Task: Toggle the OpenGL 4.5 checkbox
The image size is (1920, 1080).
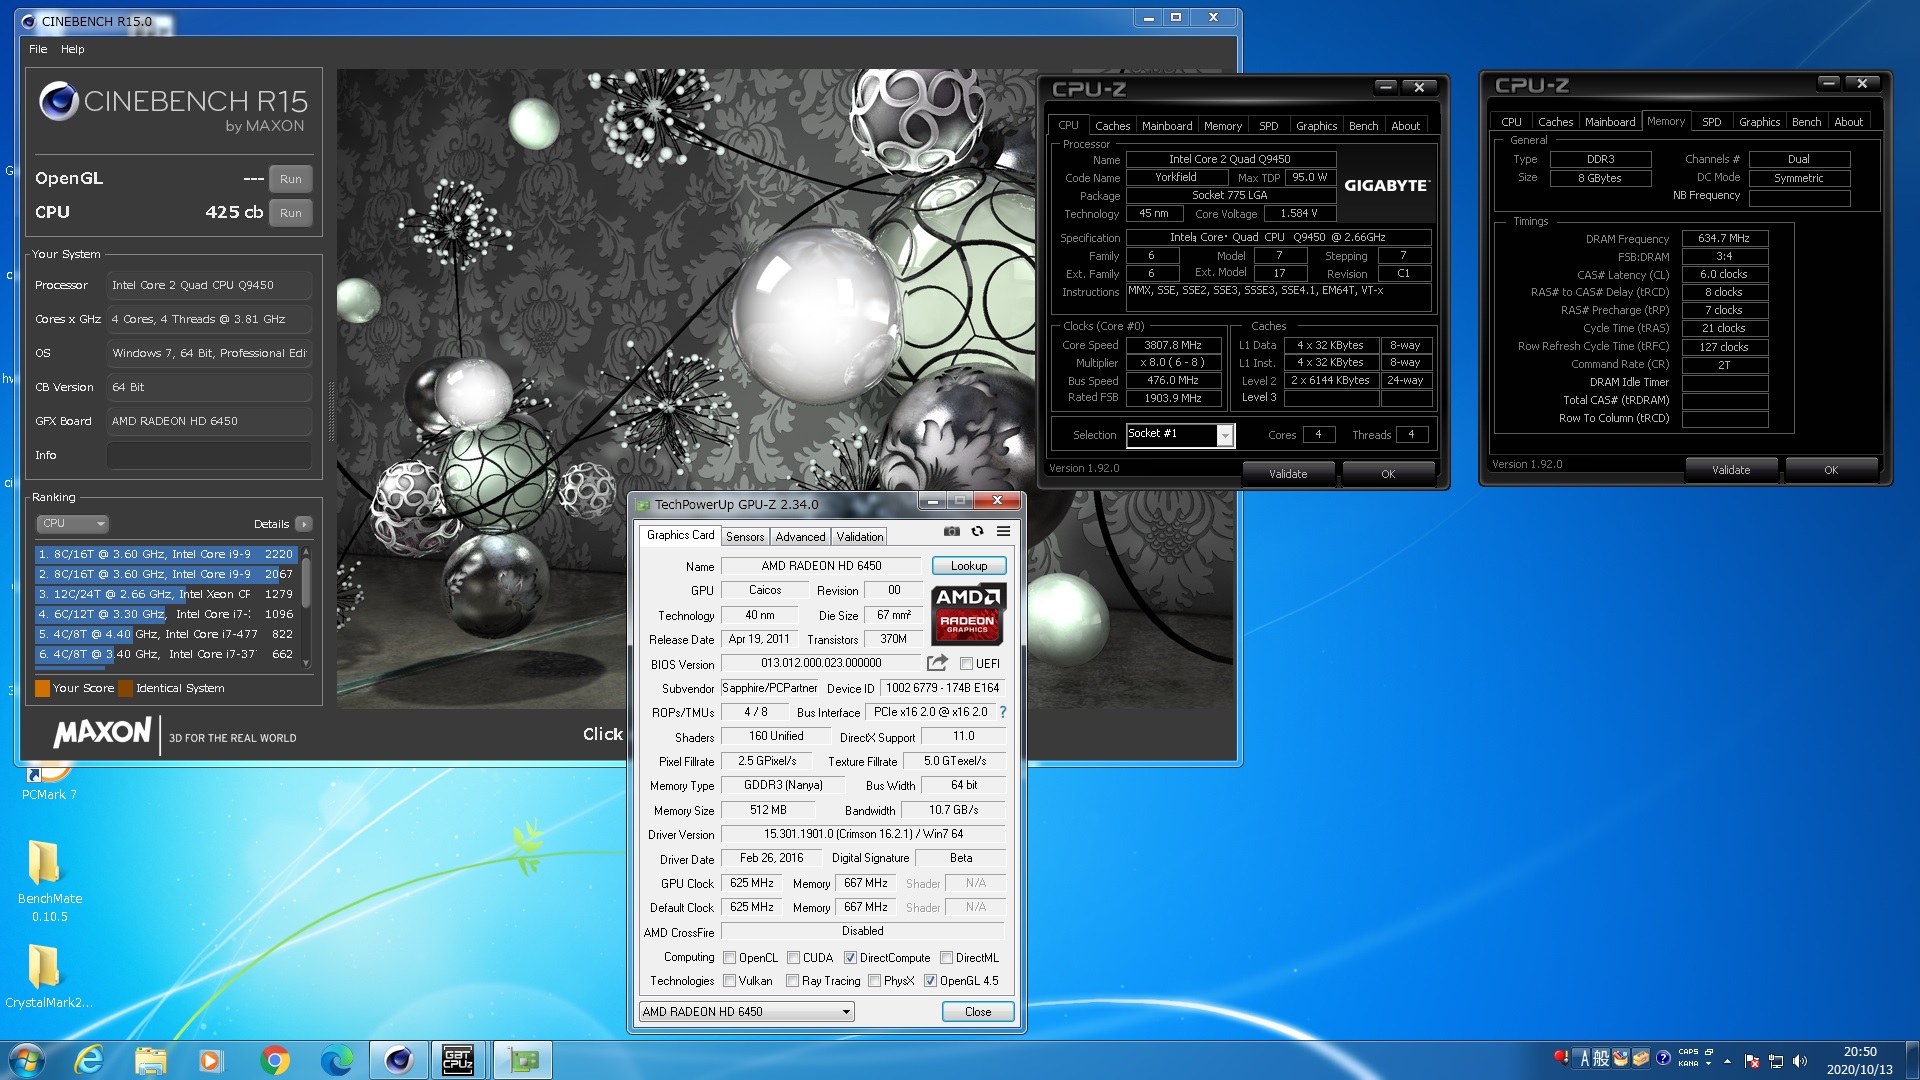Action: coord(930,980)
